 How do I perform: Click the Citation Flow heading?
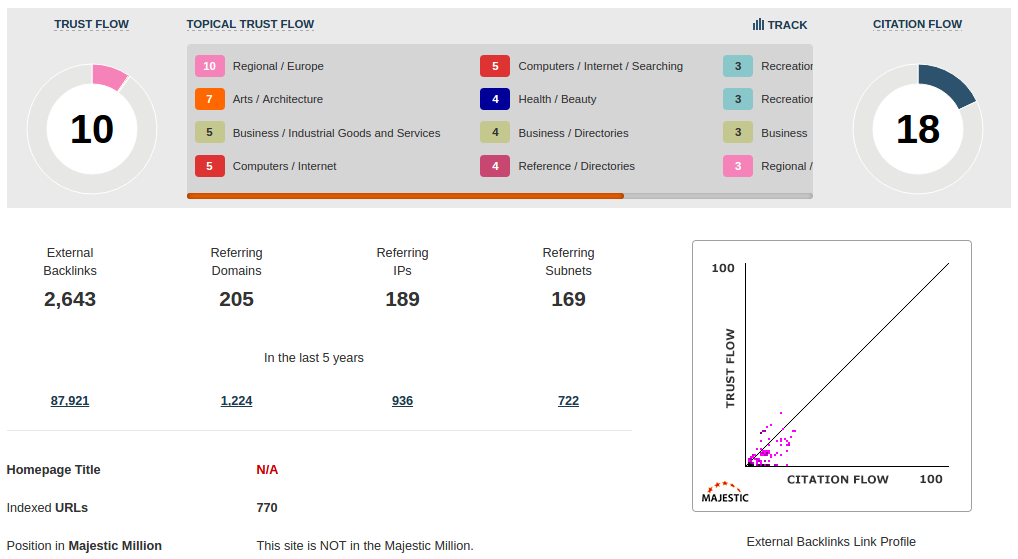coord(917,24)
